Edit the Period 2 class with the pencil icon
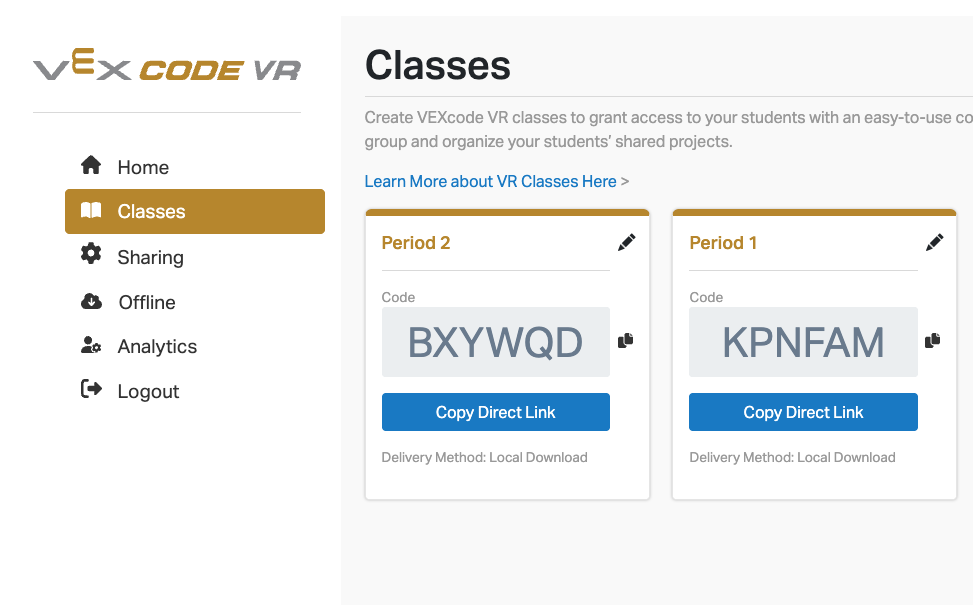Viewport: 973px width, 606px height. pyautogui.click(x=627, y=242)
